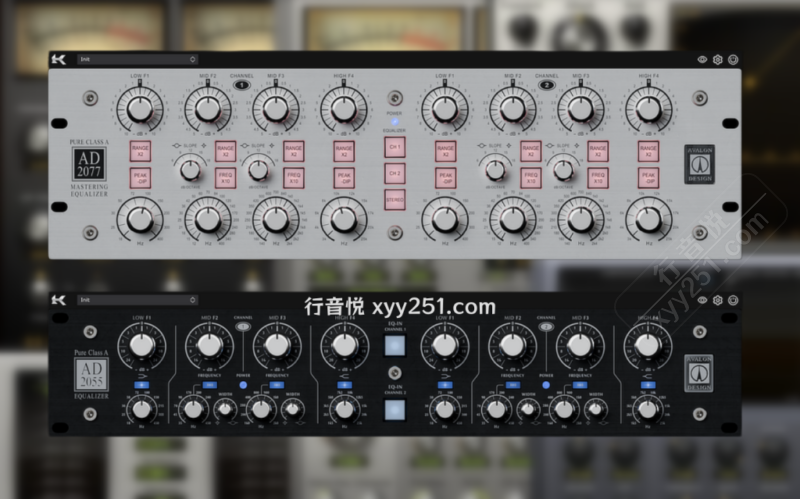Toggle PEAK-DIP for channel 2 LOW F1
Screen dimensions: 800x499
445,178
